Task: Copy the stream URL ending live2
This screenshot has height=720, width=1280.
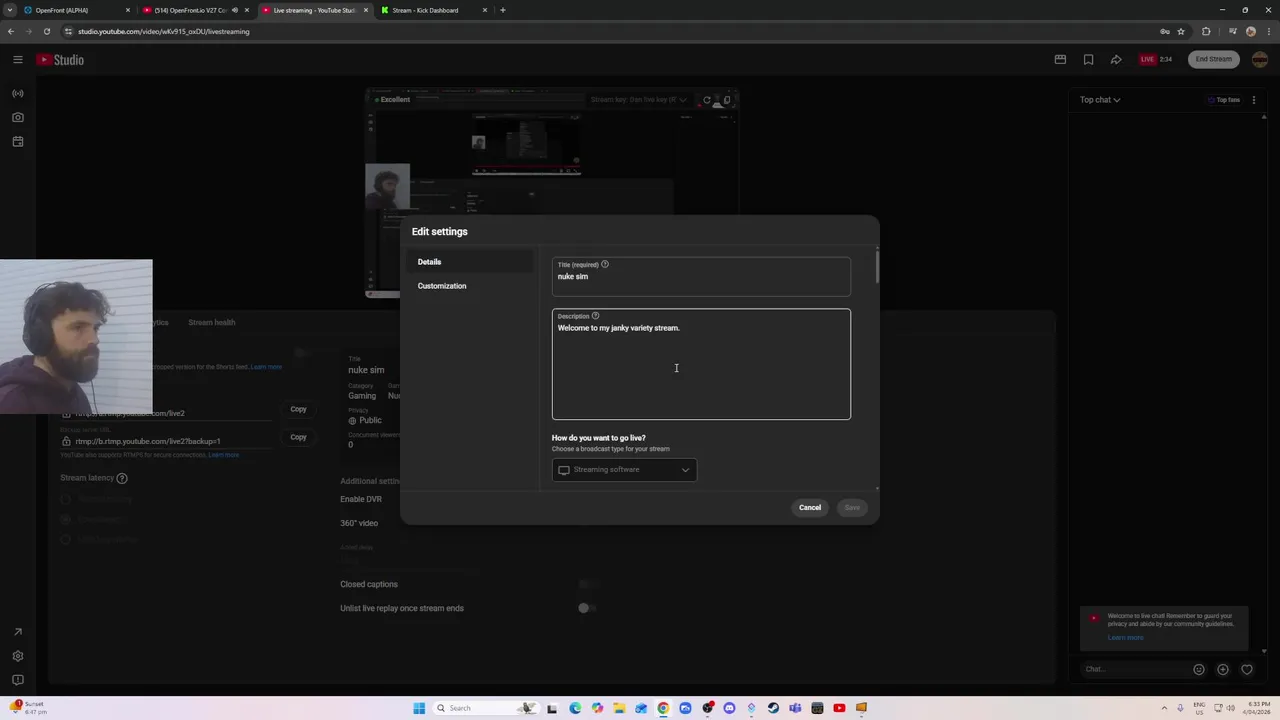Action: (298, 409)
